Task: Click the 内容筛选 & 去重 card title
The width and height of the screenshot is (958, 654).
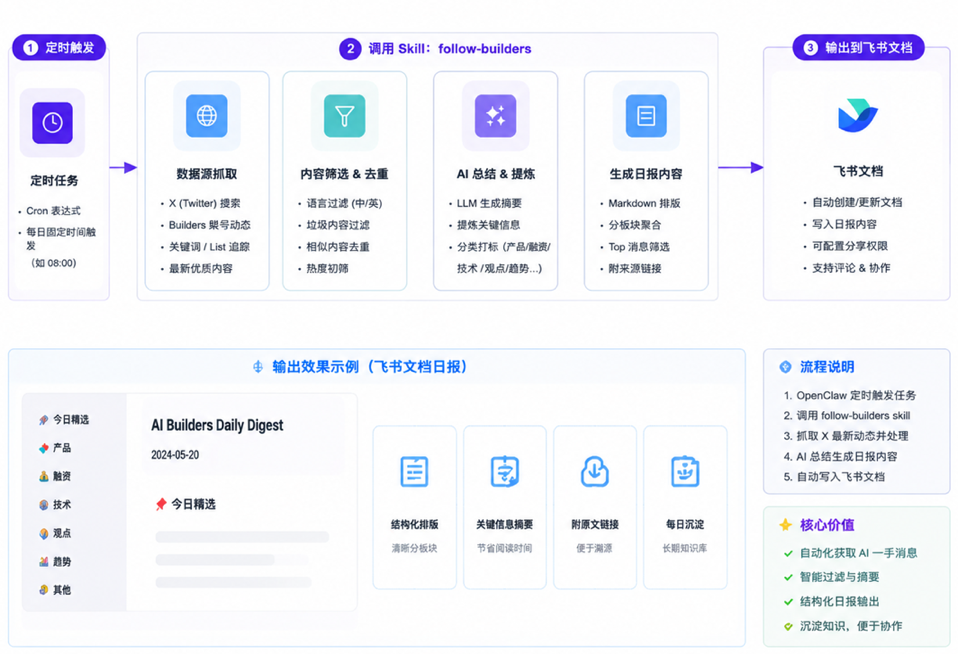Action: tap(345, 174)
